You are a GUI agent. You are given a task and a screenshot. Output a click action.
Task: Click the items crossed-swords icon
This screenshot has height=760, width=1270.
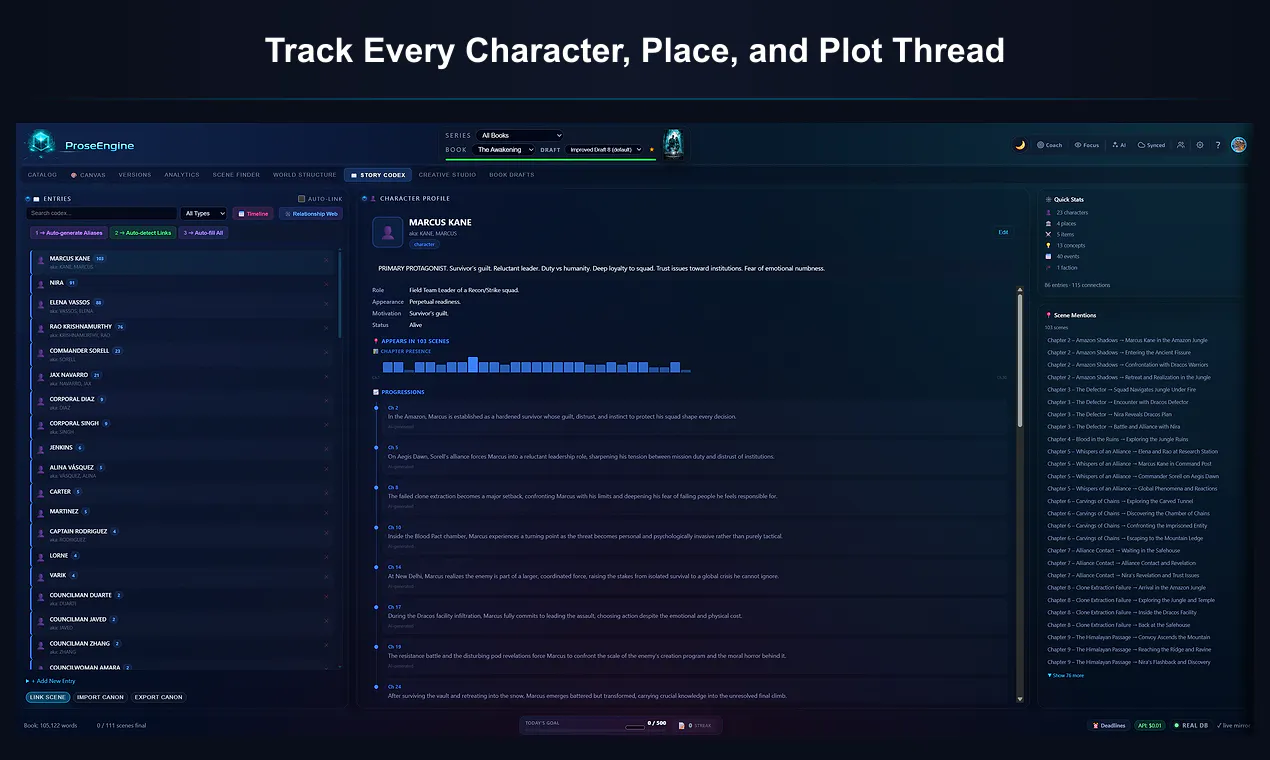(x=1048, y=235)
